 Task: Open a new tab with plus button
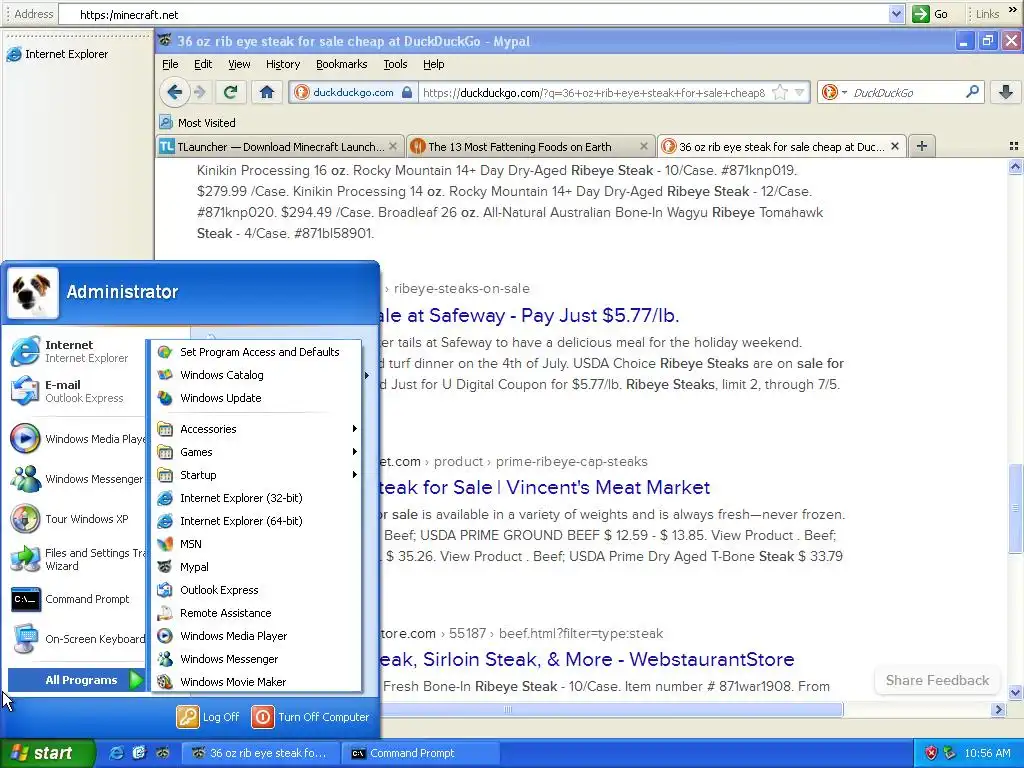click(x=921, y=146)
